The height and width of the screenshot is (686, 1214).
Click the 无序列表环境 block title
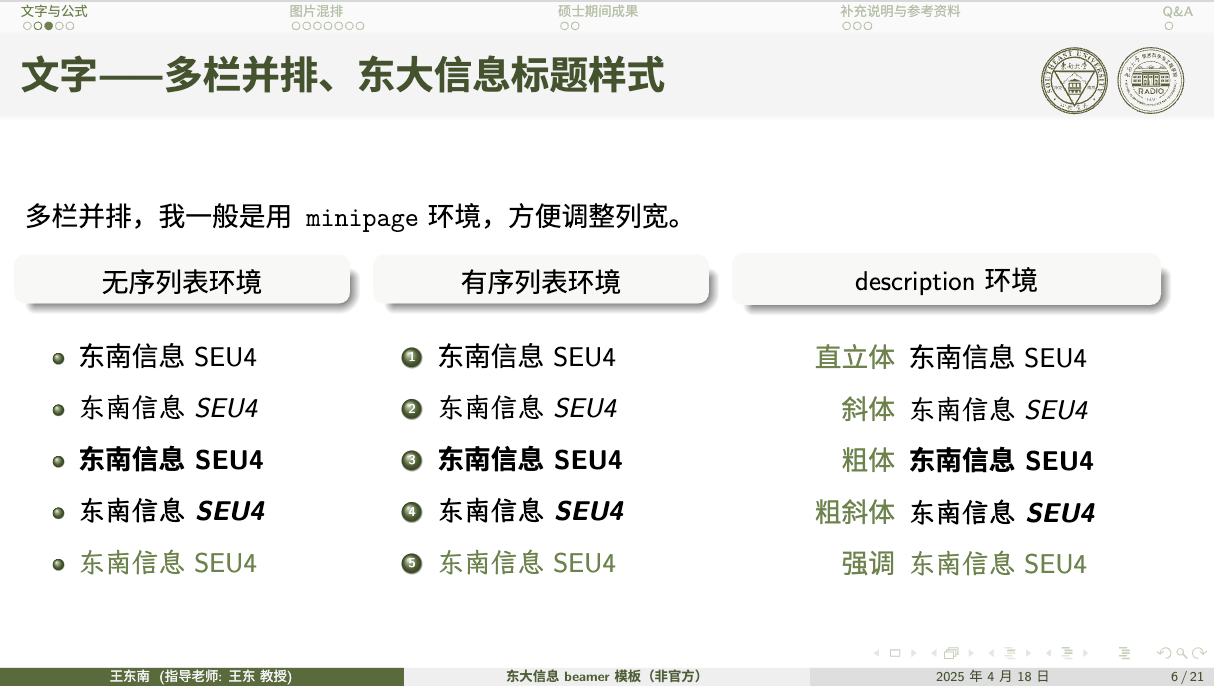181,282
